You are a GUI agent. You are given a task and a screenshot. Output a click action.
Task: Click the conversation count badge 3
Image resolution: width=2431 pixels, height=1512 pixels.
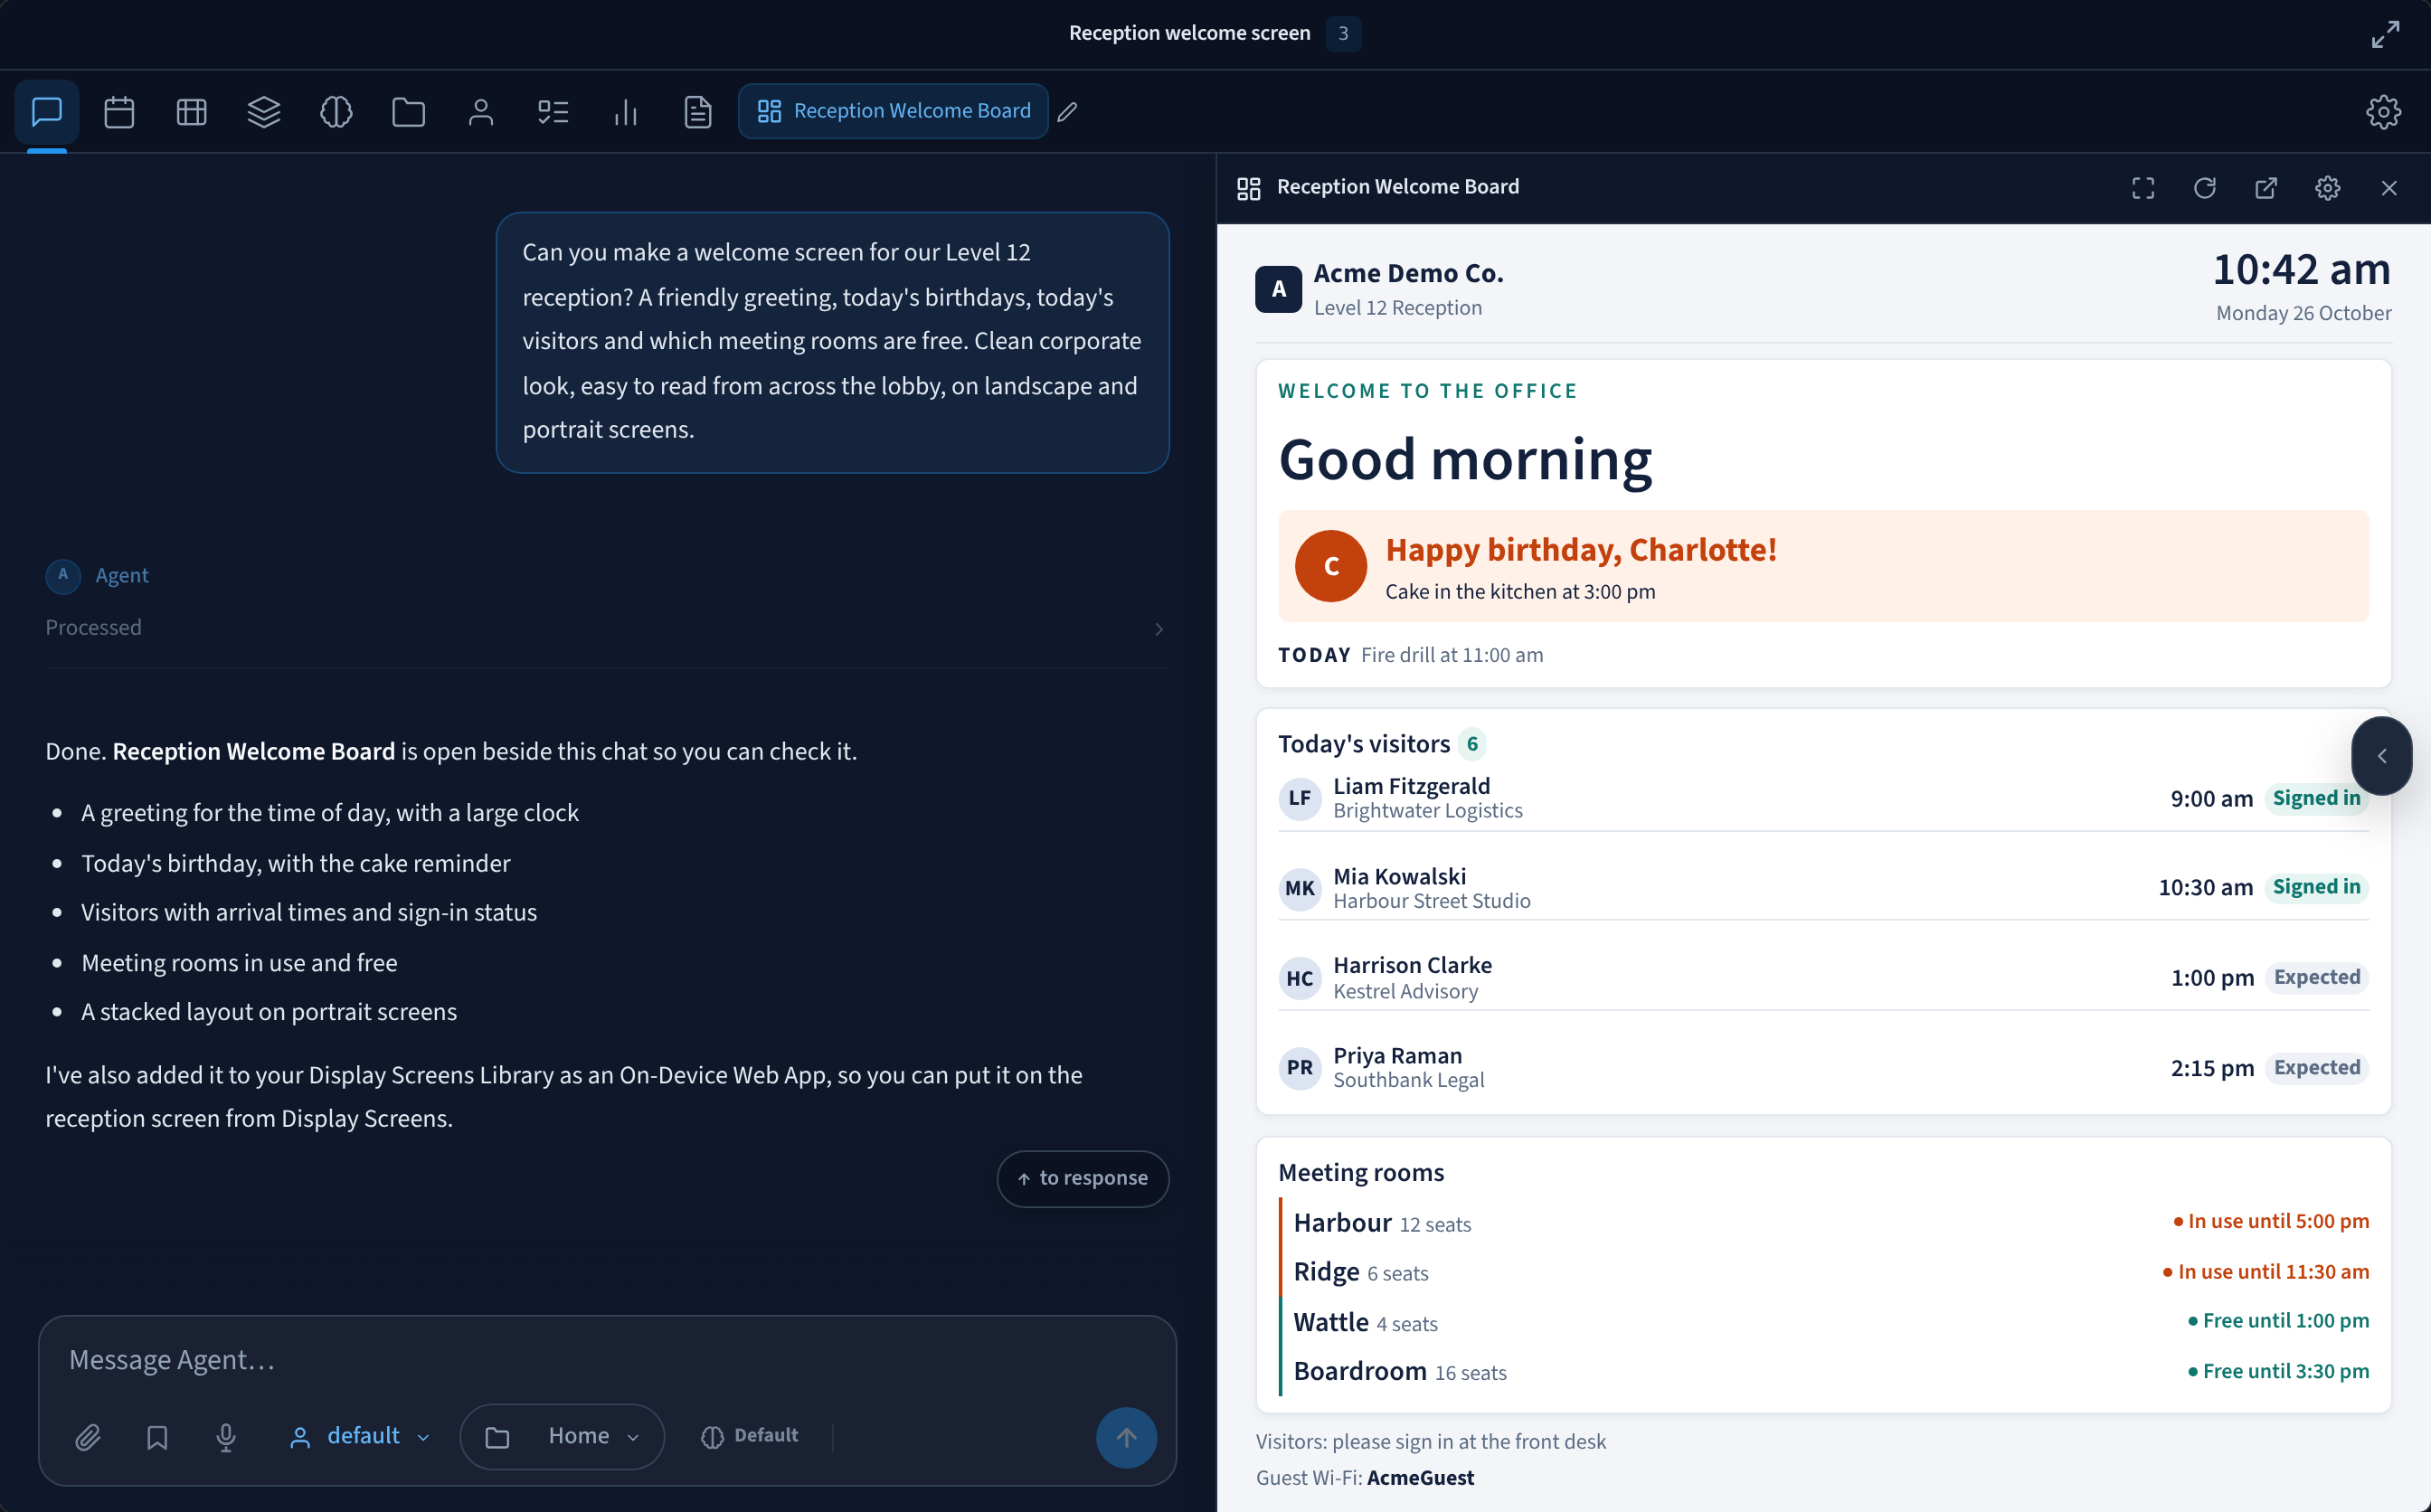1343,34
